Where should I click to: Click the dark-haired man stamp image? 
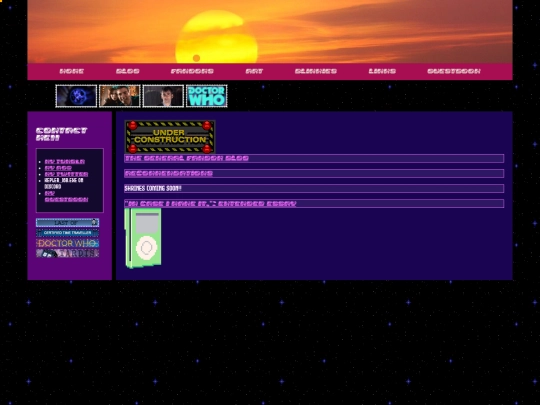pyautogui.click(x=163, y=96)
